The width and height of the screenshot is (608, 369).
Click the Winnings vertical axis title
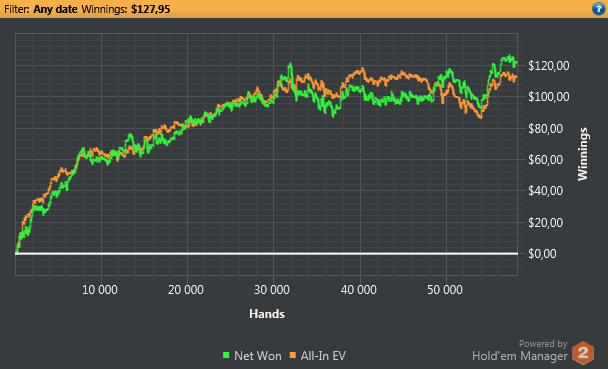(583, 154)
